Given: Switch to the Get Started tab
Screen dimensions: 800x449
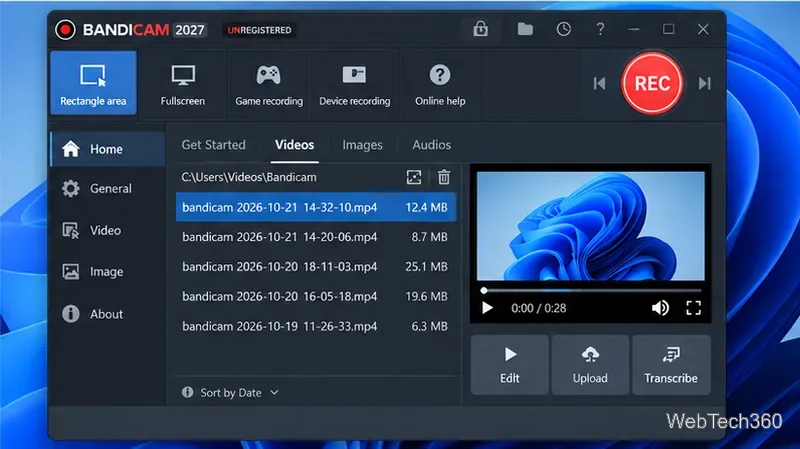Looking at the screenshot, I should point(213,145).
